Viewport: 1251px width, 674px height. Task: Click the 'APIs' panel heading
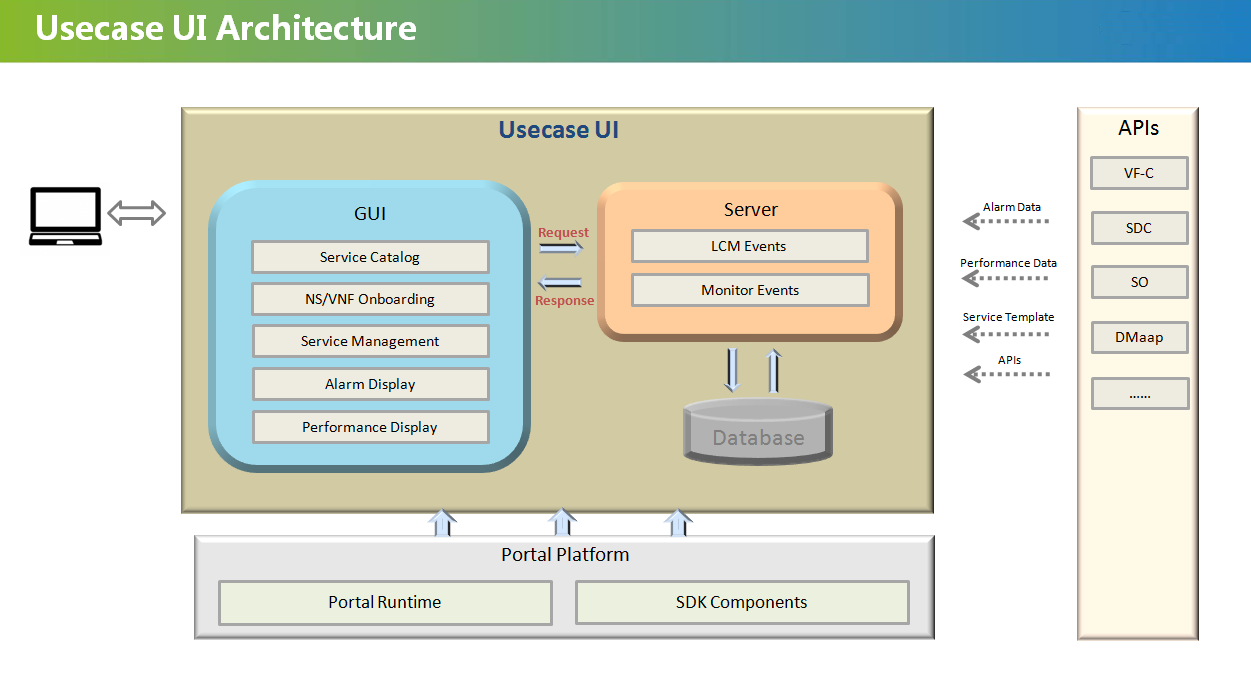click(x=1138, y=128)
